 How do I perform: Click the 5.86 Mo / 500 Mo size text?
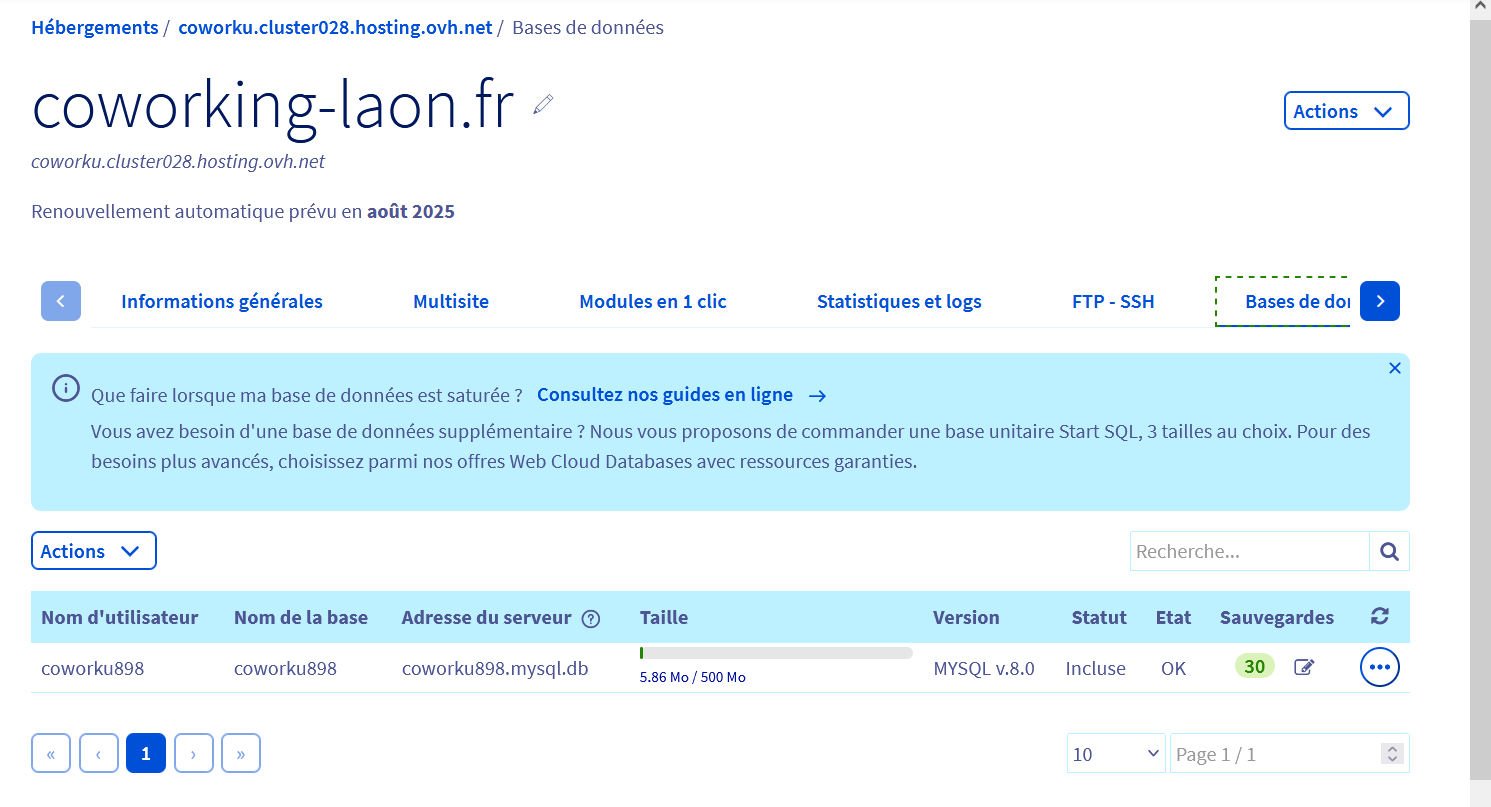(693, 677)
